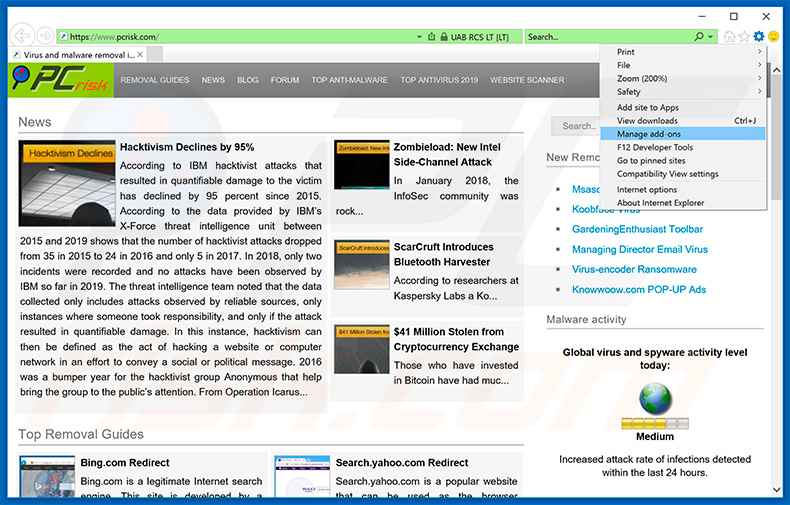Click the smiley feedback icon
Viewport: 790px width, 505px height.
[x=774, y=36]
